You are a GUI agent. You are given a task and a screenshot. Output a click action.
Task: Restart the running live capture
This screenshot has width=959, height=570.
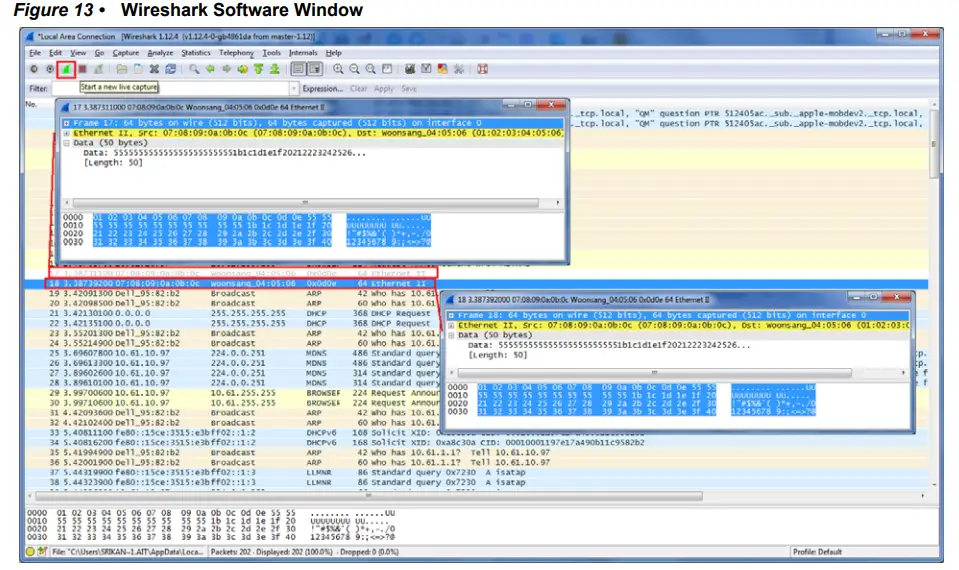[x=98, y=69]
